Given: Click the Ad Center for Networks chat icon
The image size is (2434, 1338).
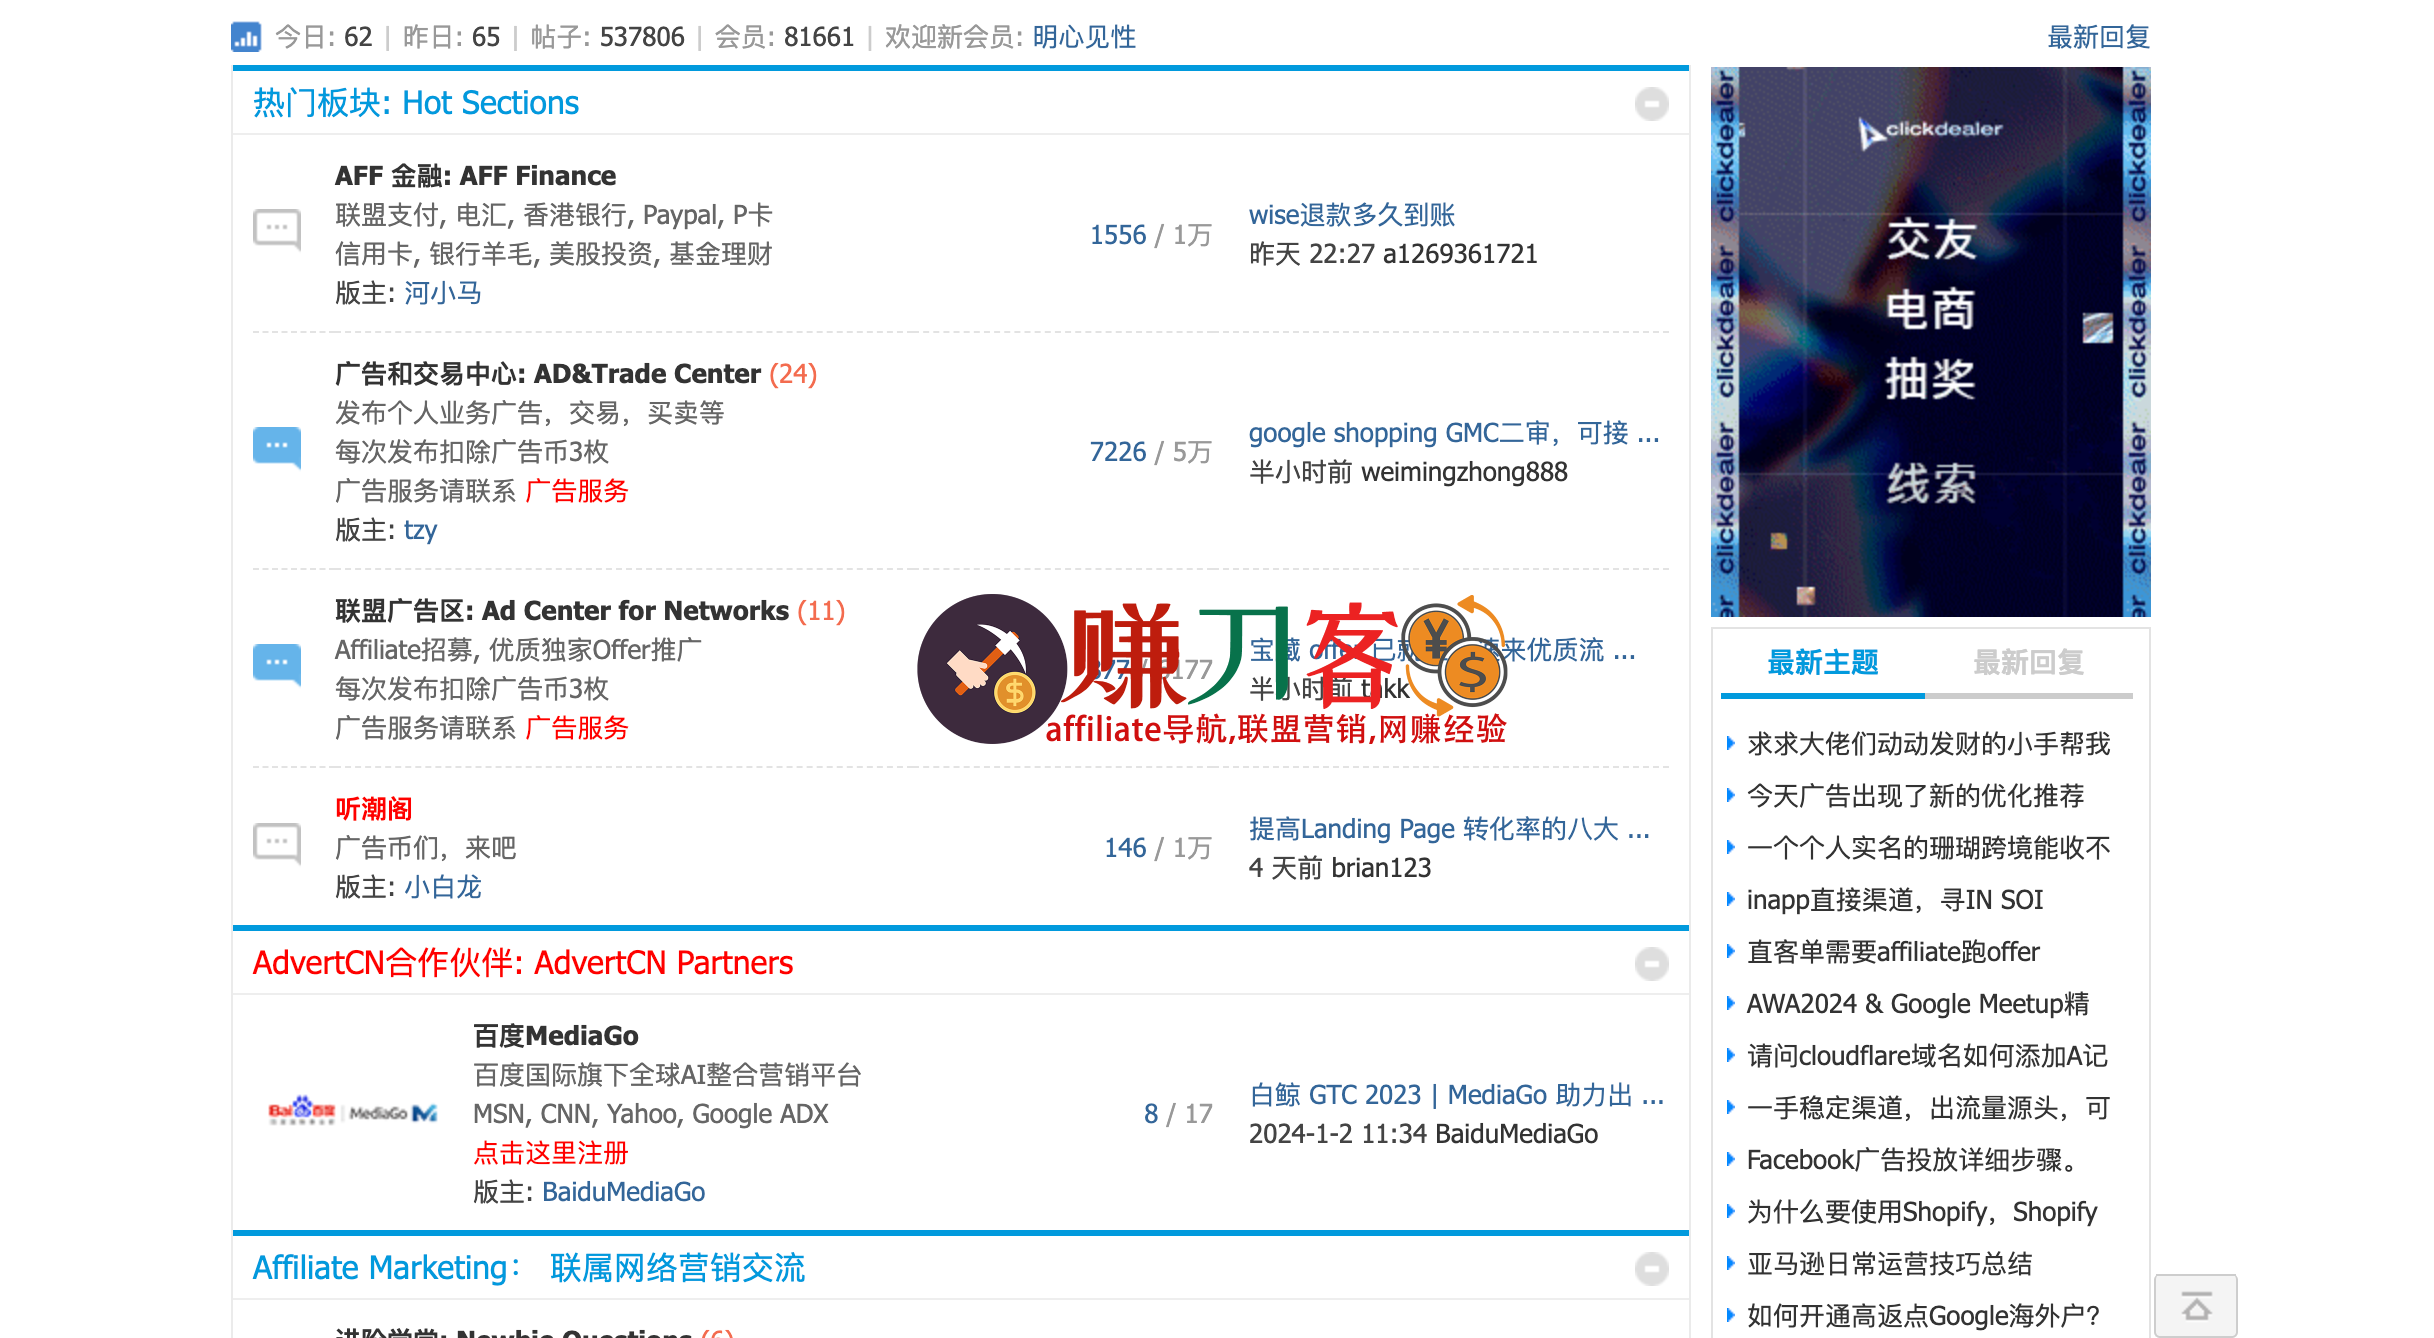Looking at the screenshot, I should (277, 663).
